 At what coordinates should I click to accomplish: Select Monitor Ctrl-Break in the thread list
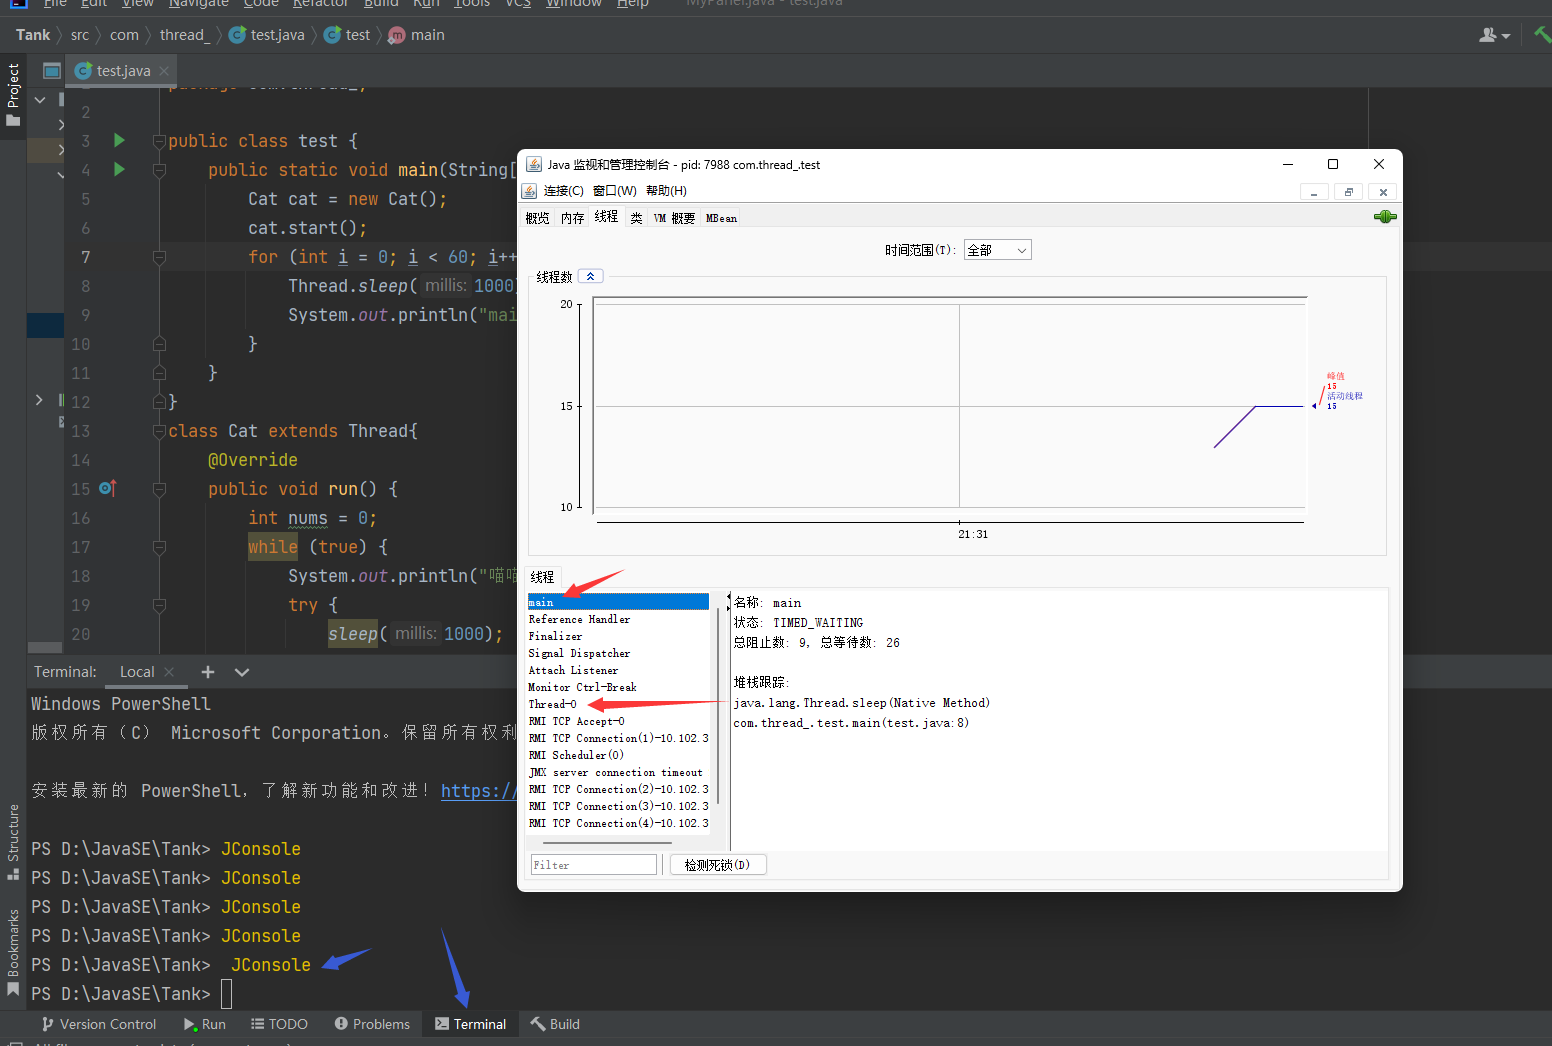618,687
